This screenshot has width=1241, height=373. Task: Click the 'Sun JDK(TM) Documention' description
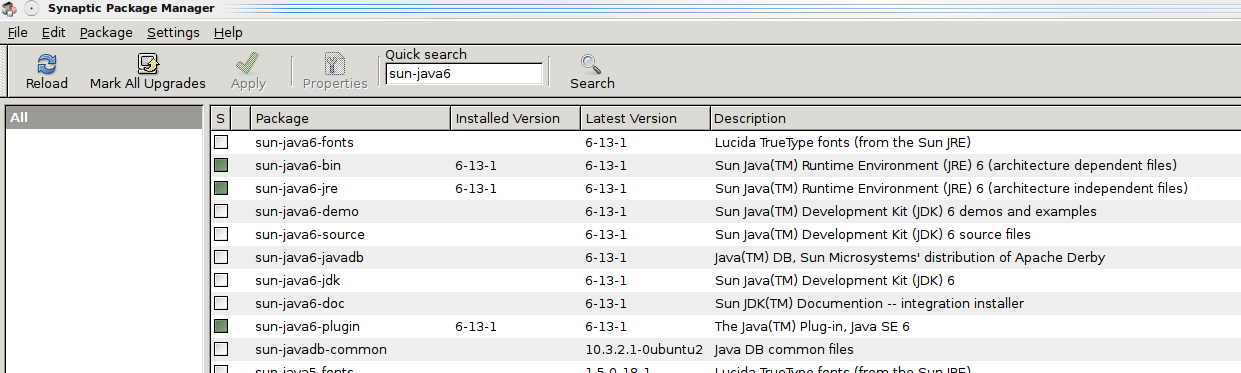869,303
